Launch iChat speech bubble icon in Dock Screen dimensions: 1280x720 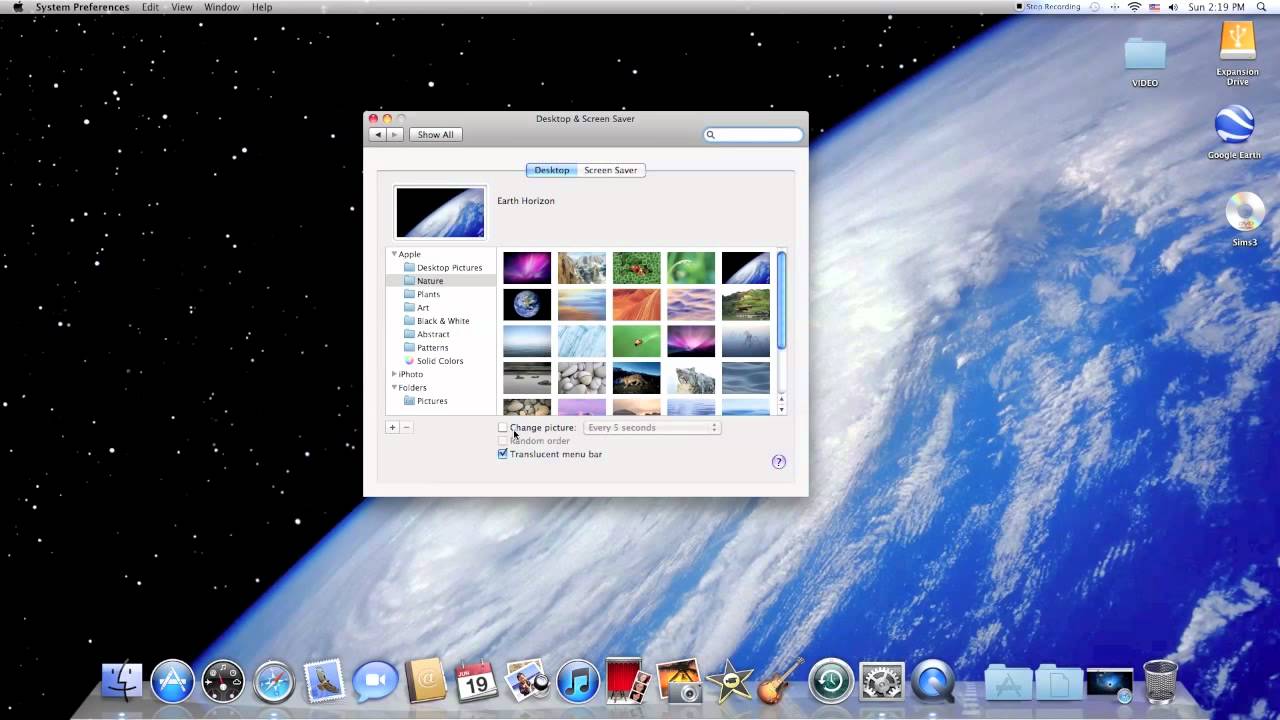click(375, 681)
